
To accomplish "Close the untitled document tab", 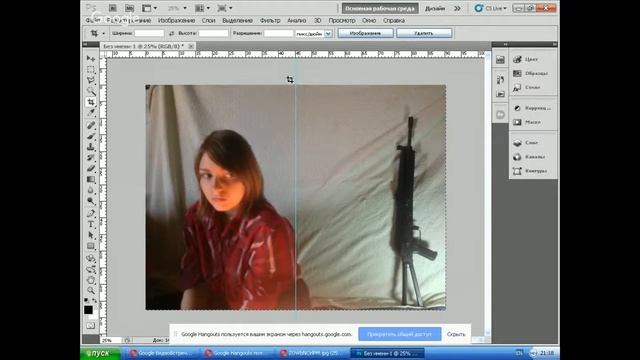I will 191,47.
